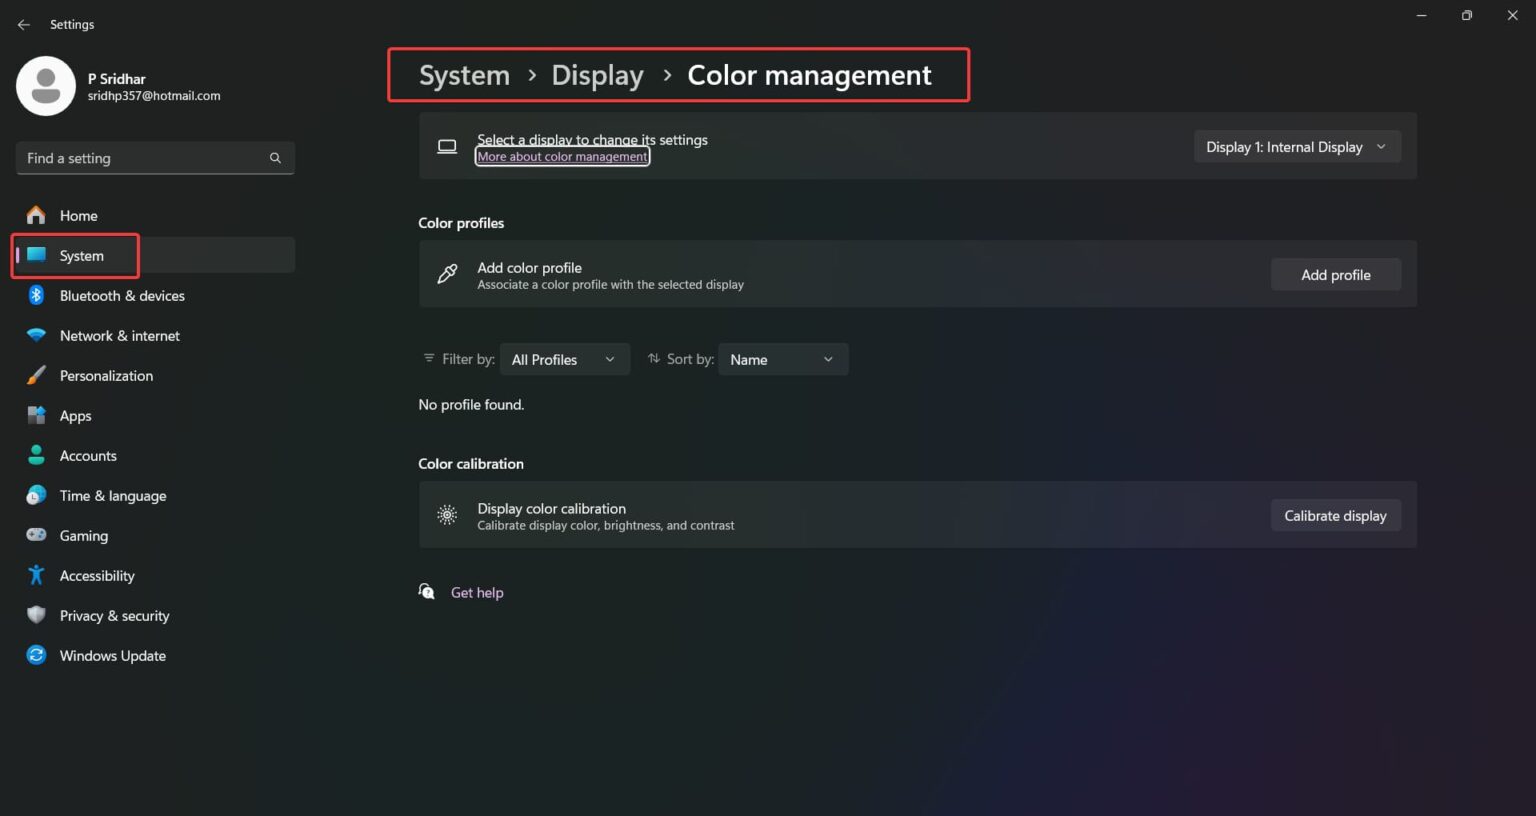Click the Home icon in sidebar
This screenshot has height=816, width=1536.
pyautogui.click(x=36, y=215)
